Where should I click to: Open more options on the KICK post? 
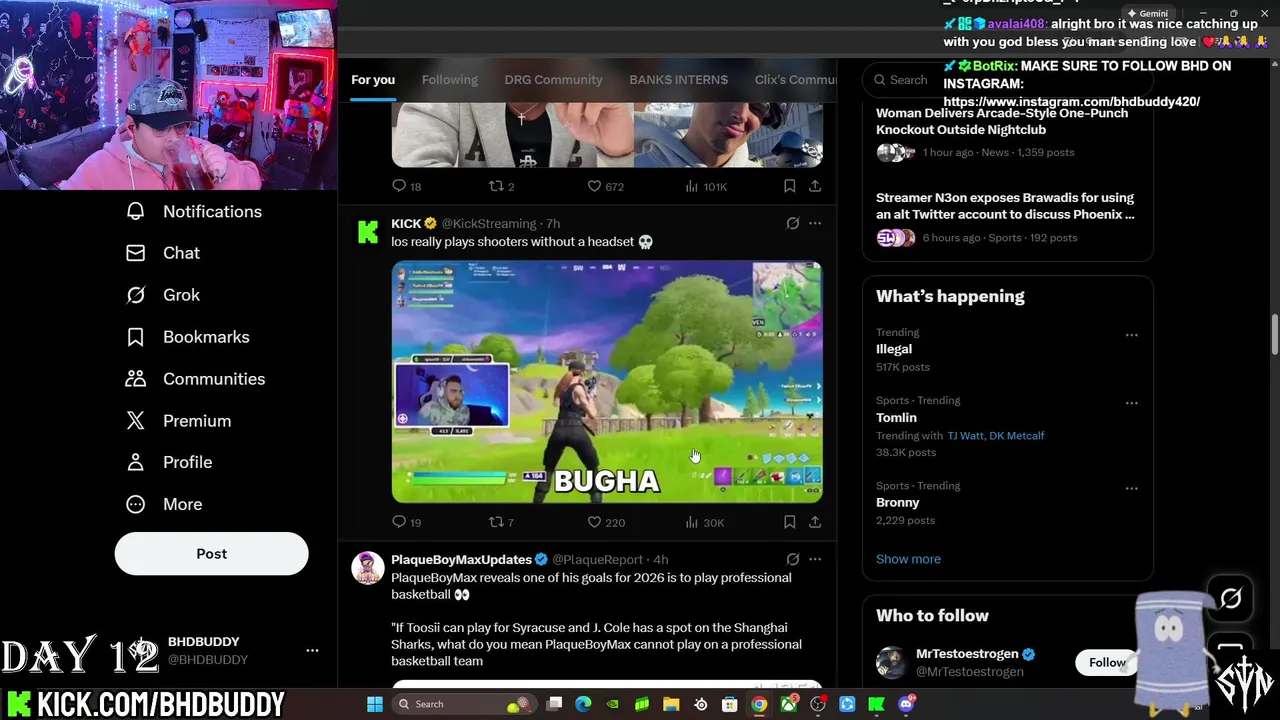815,223
